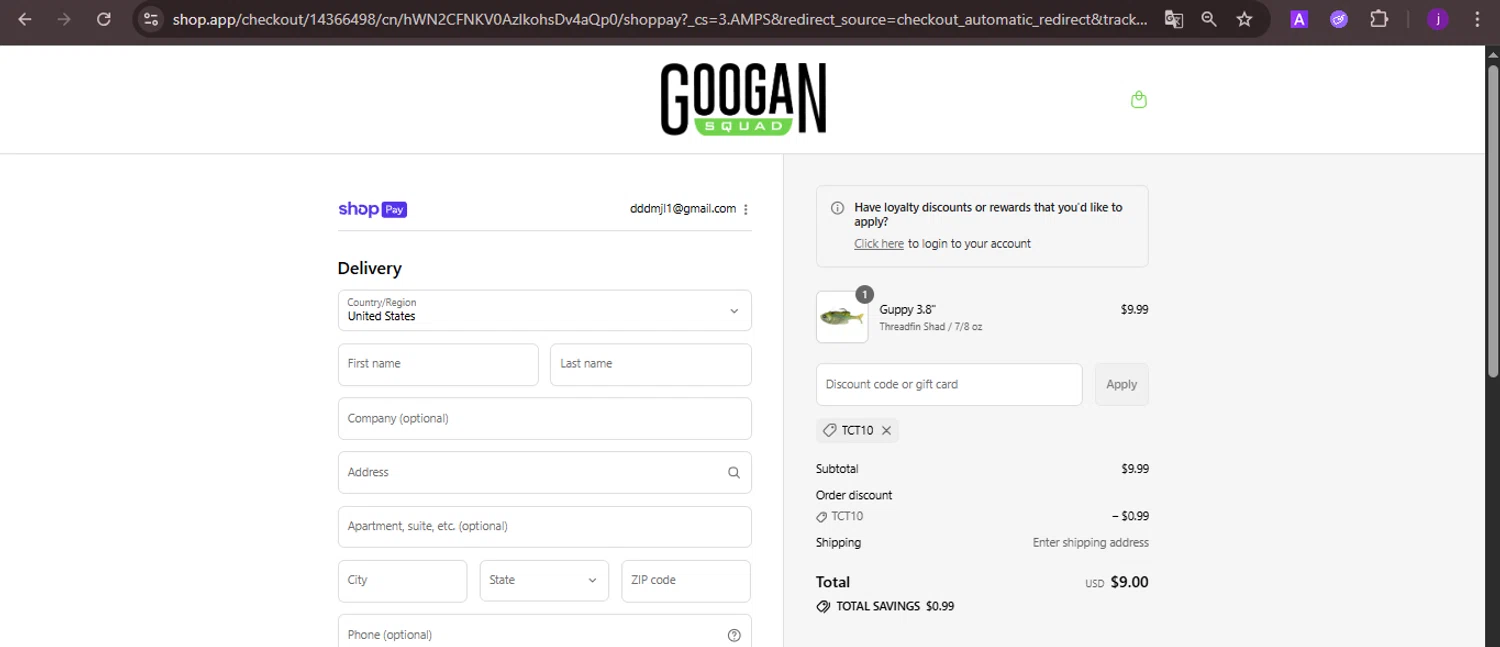Reload the checkout page
The height and width of the screenshot is (647, 1500).
tap(103, 19)
